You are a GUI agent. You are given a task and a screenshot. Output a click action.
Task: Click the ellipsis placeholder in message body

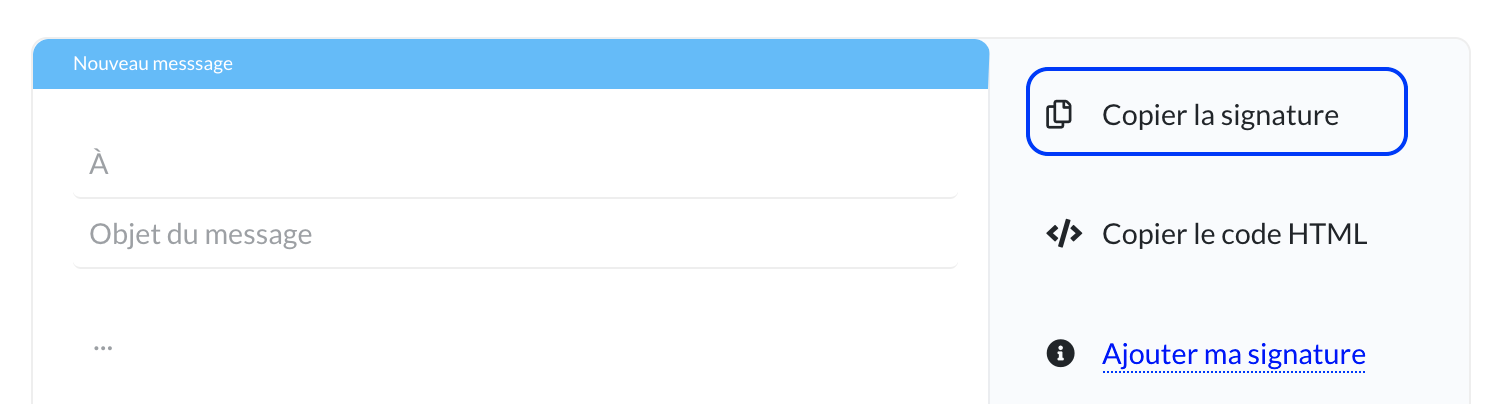102,348
